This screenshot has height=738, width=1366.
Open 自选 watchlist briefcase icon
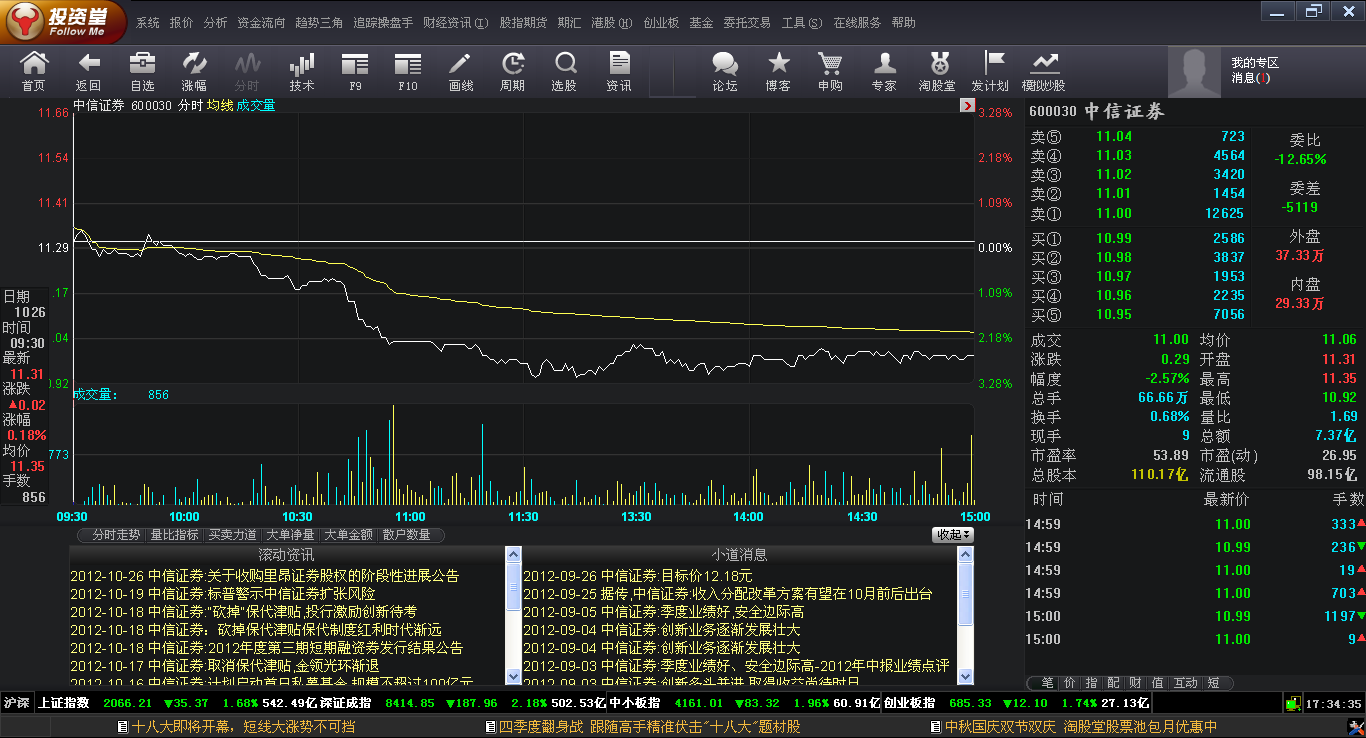[x=142, y=71]
